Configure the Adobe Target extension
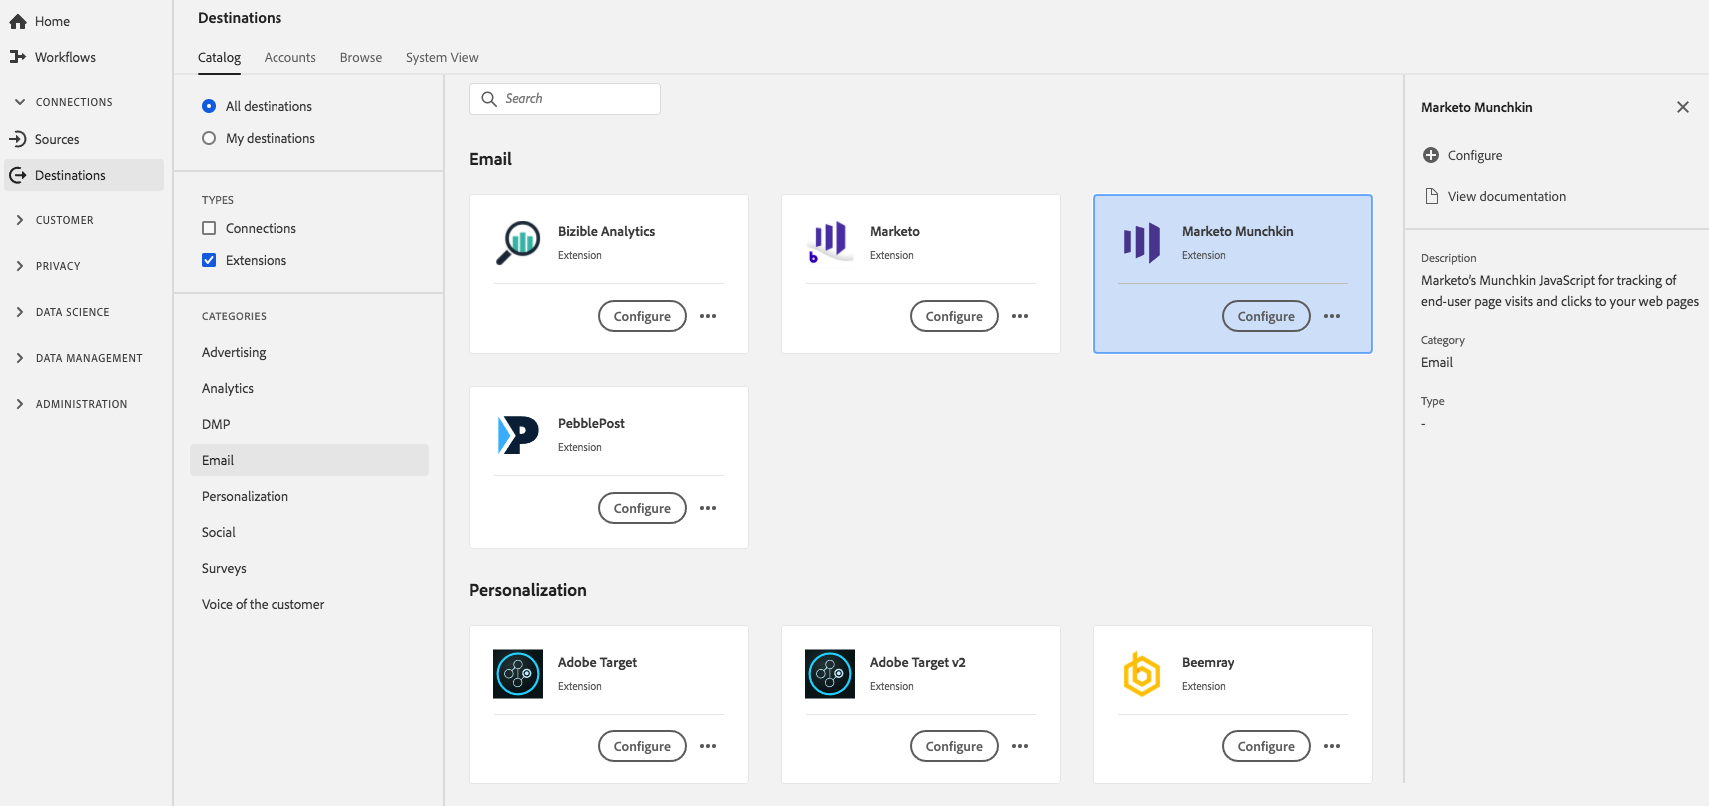 click(x=642, y=746)
